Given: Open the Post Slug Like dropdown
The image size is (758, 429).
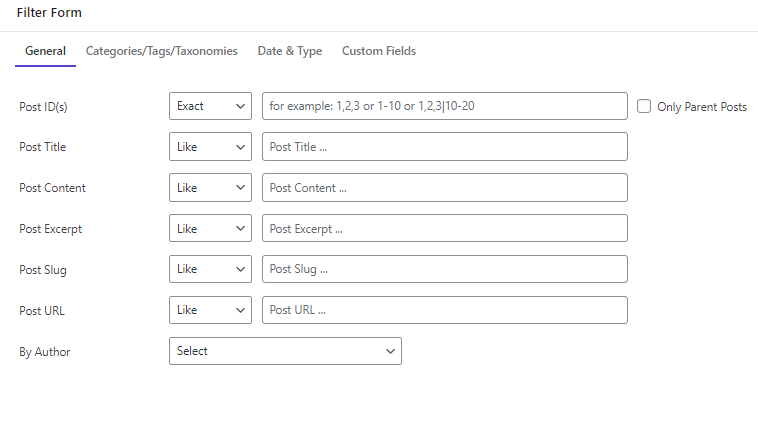Looking at the screenshot, I should (210, 269).
